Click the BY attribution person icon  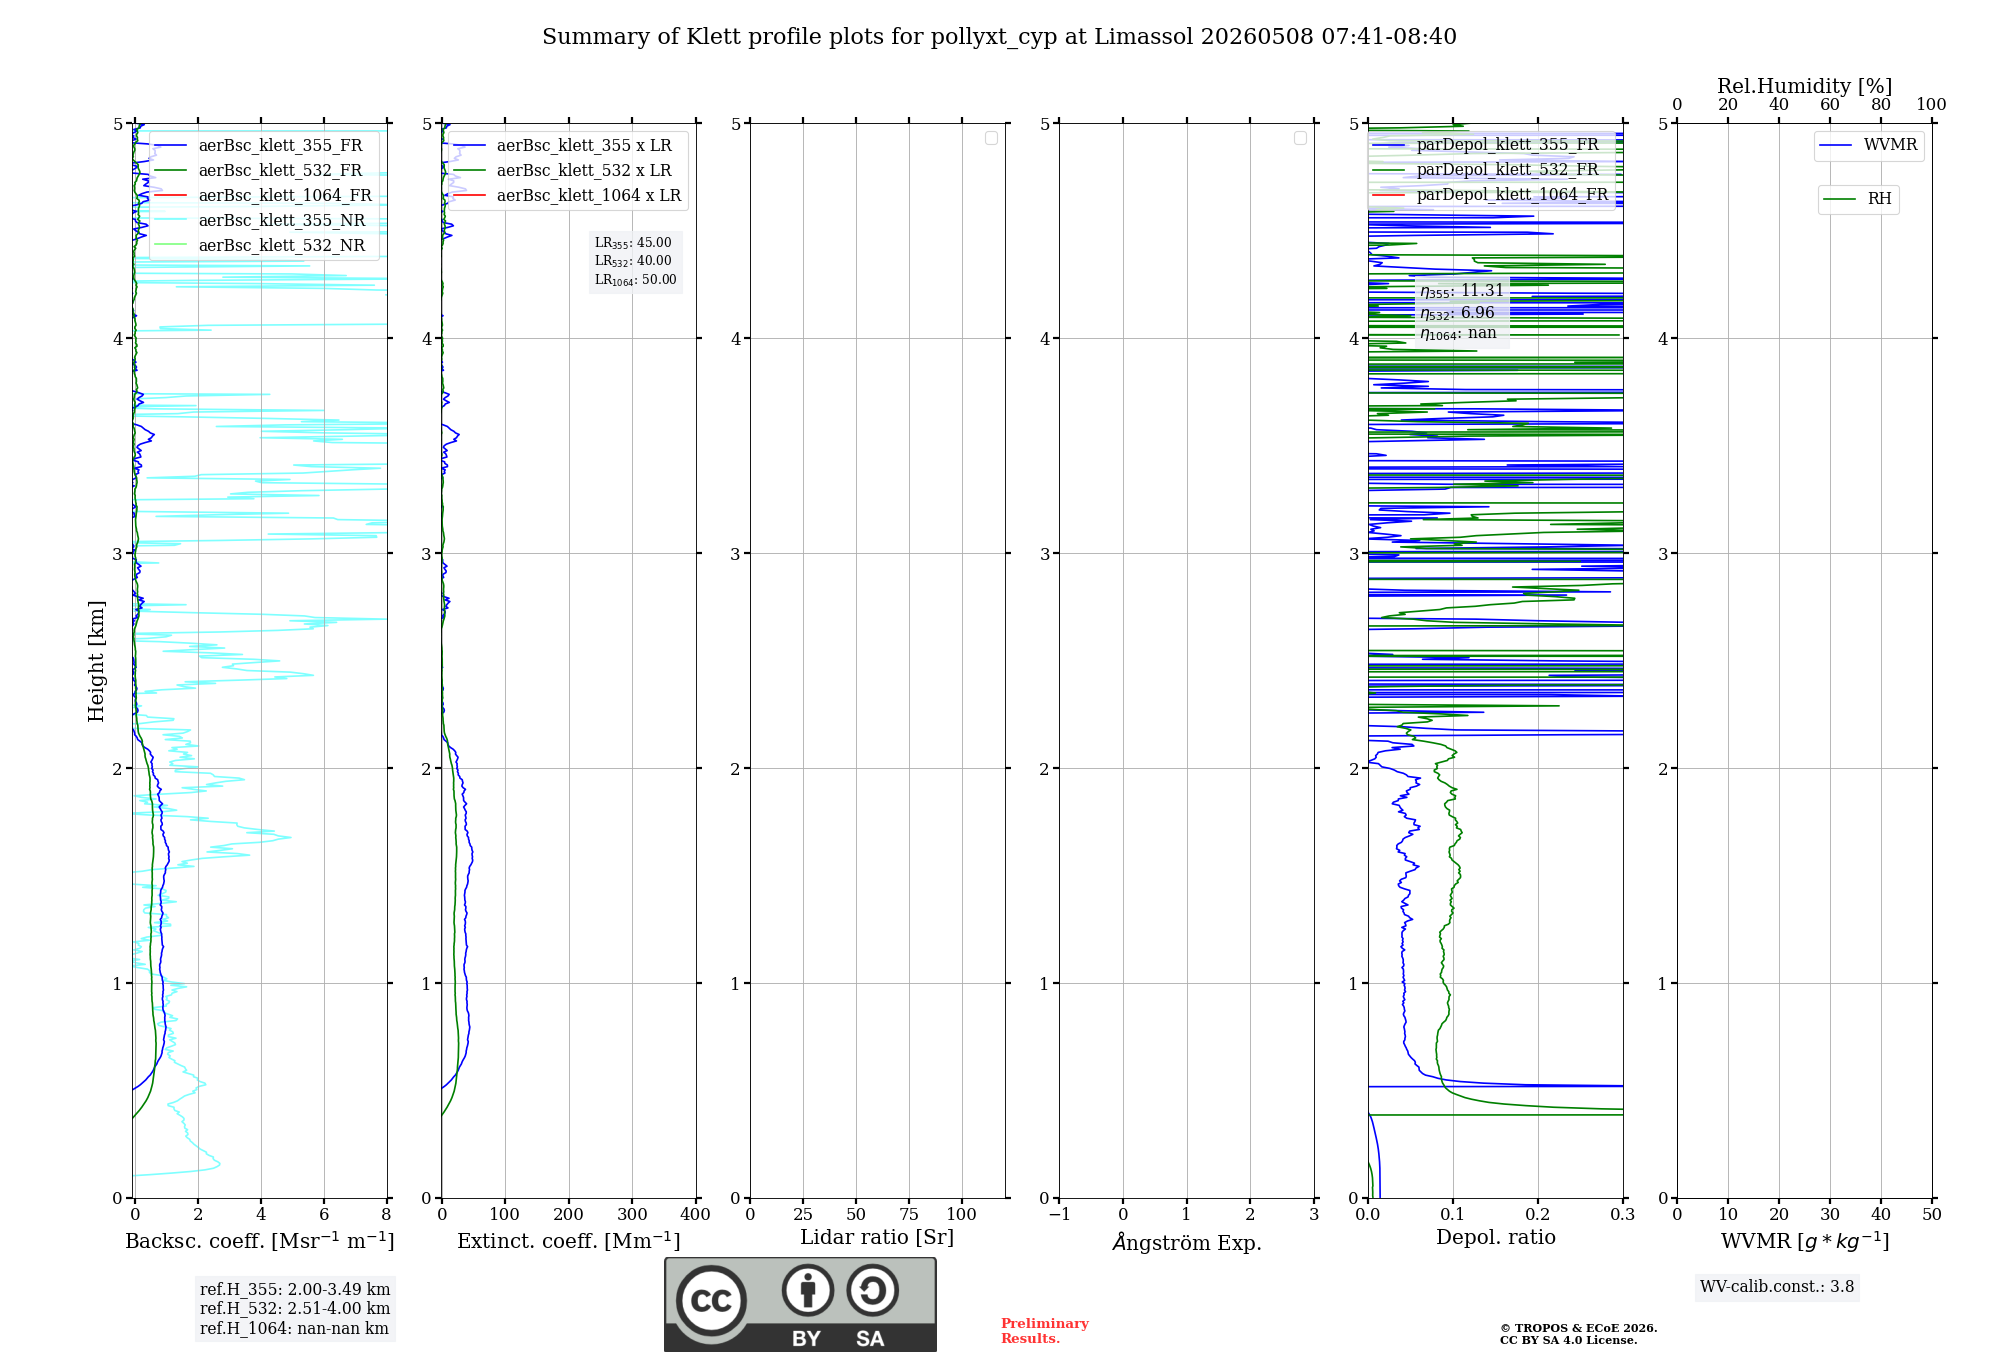tap(808, 1290)
